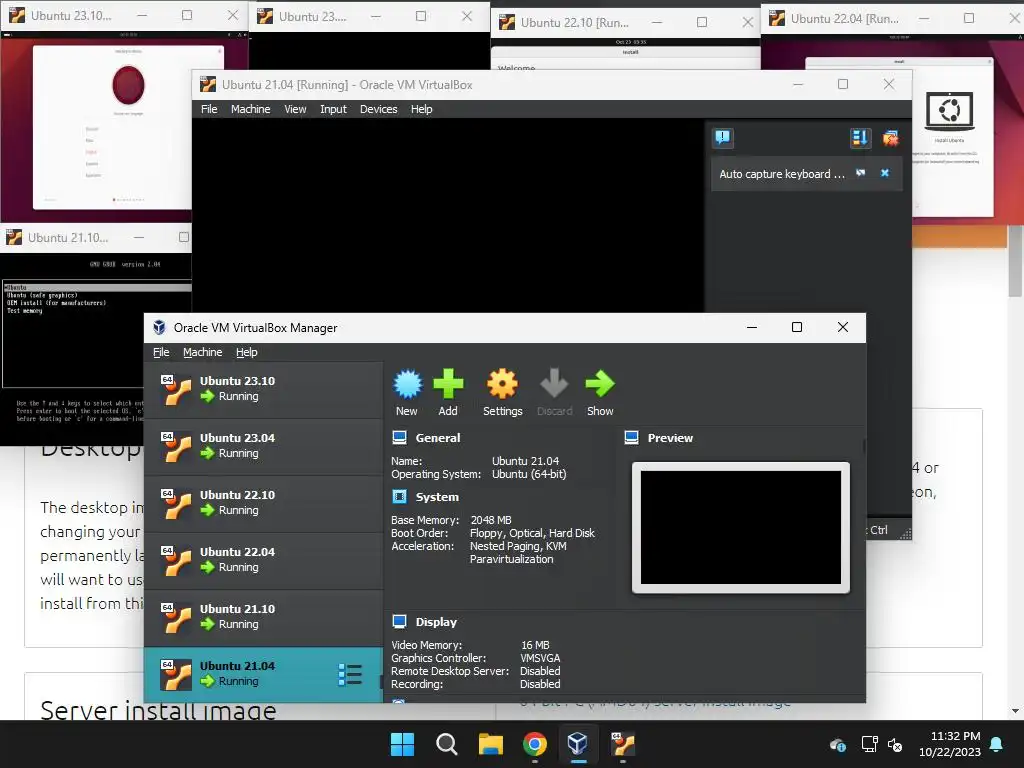Select Ubuntu 23.04 in the VM list
Screen dimensions: 1024x768
click(263, 446)
